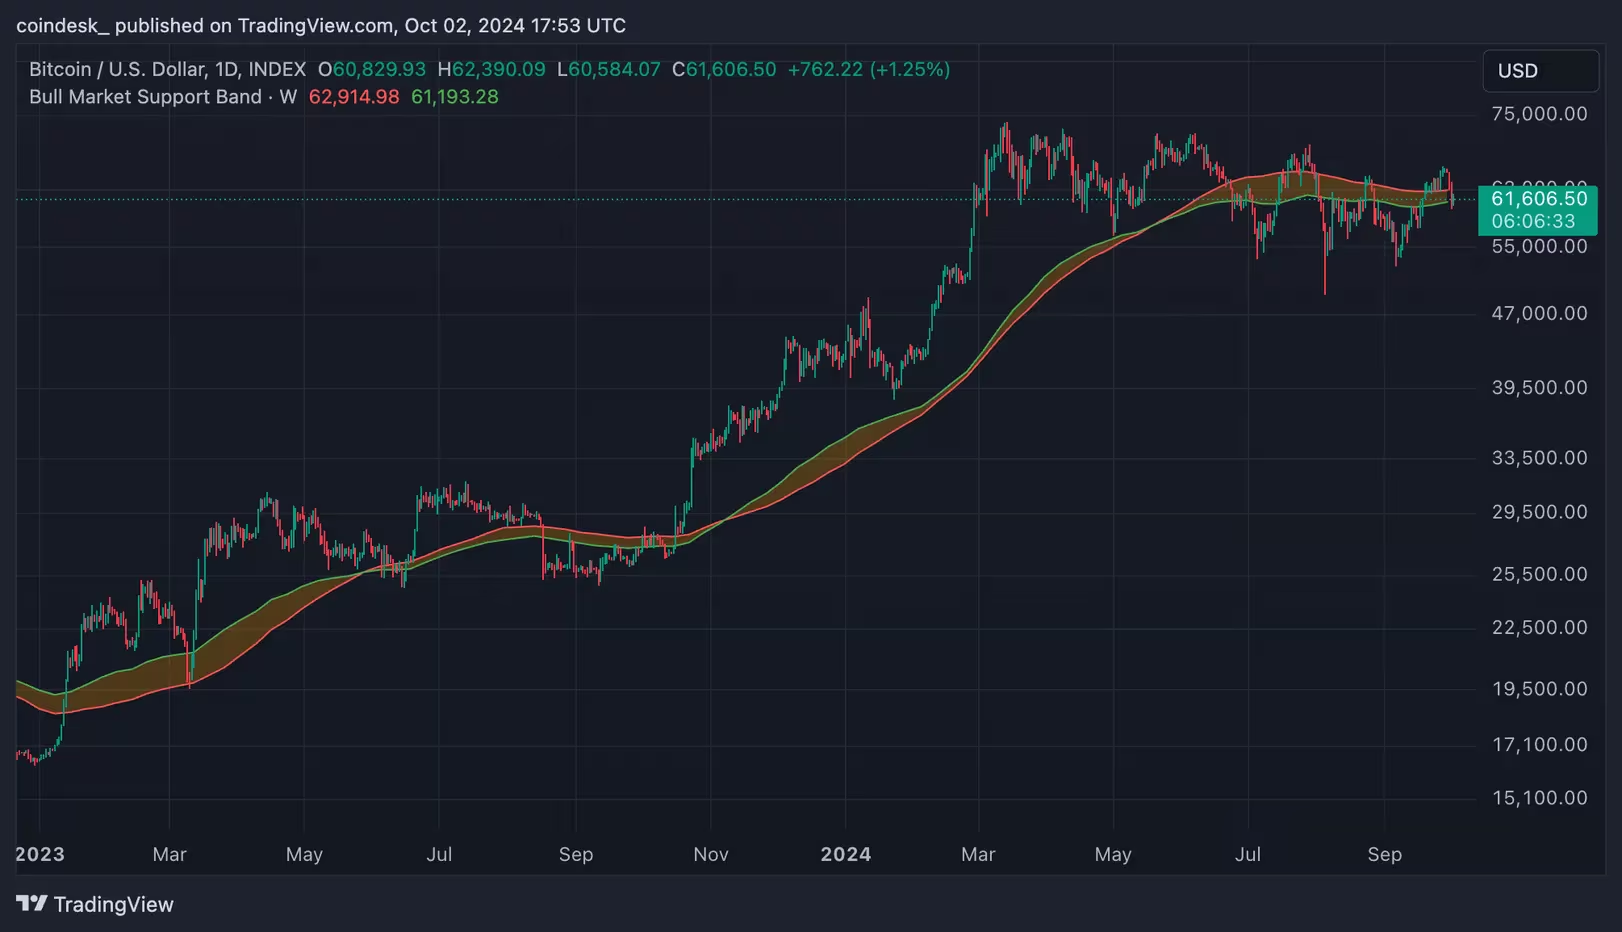Open the USD currency selector

tap(1540, 71)
